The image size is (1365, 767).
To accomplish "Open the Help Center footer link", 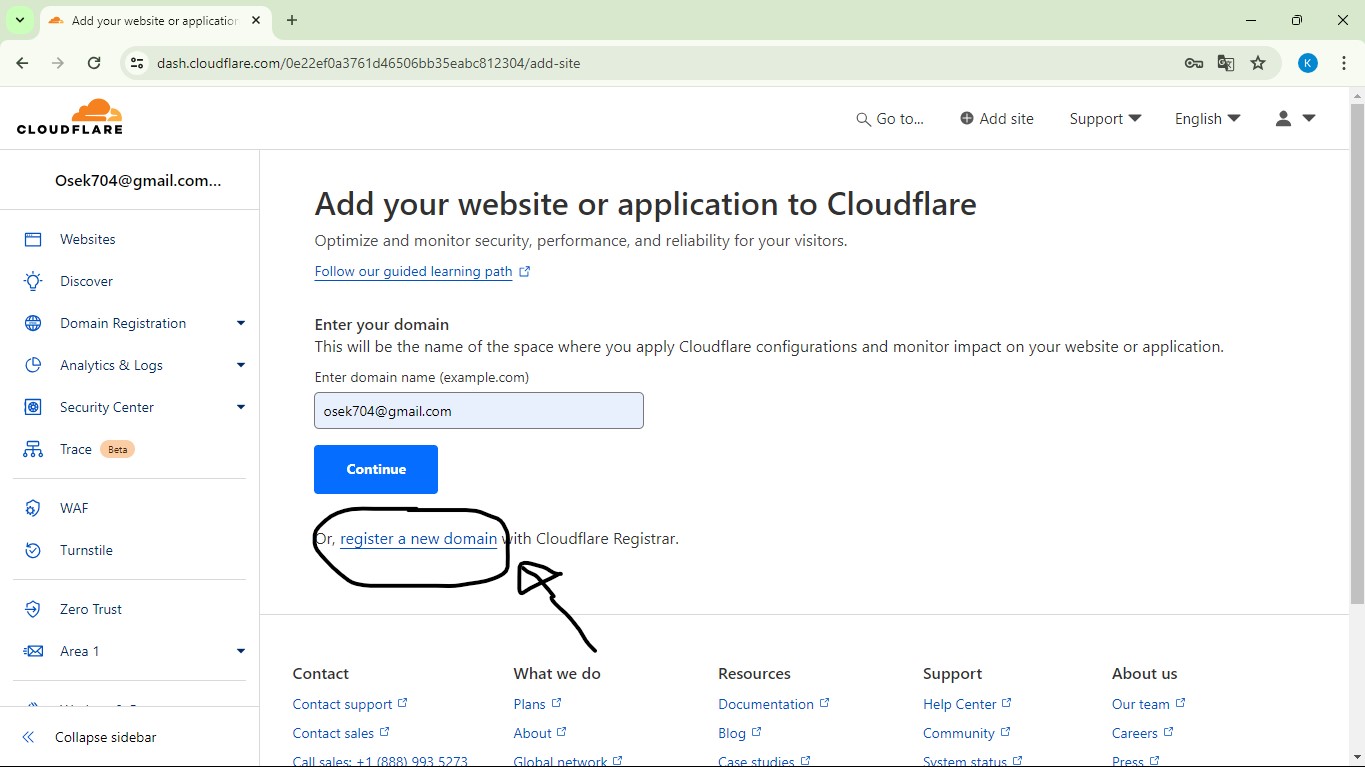I will tap(967, 704).
